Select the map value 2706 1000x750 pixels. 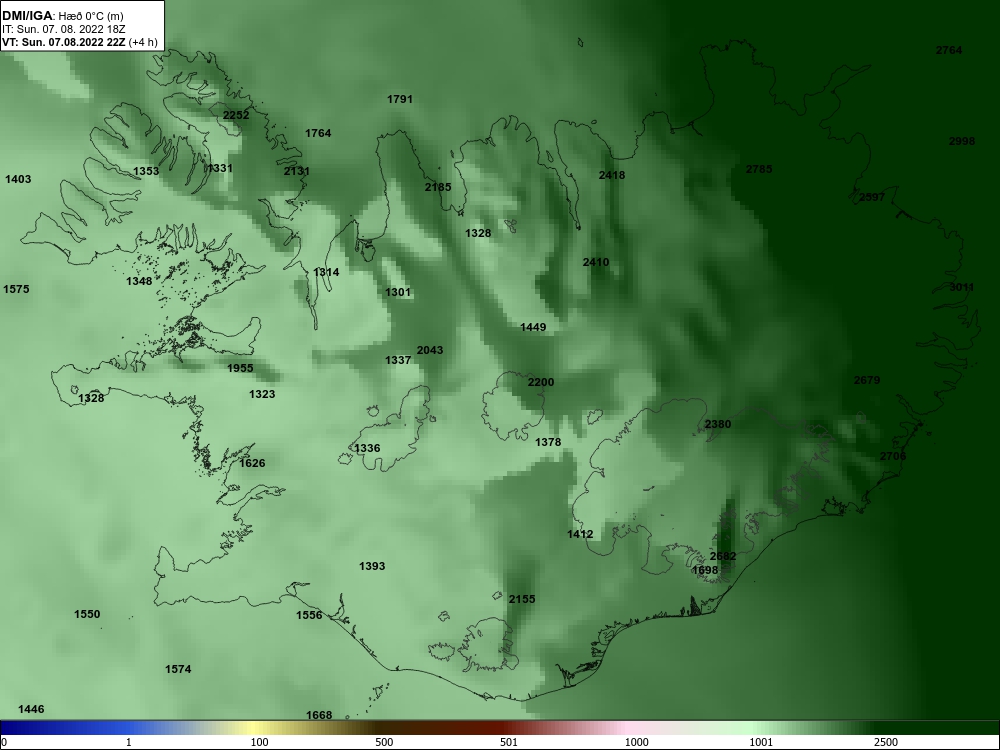click(x=893, y=456)
